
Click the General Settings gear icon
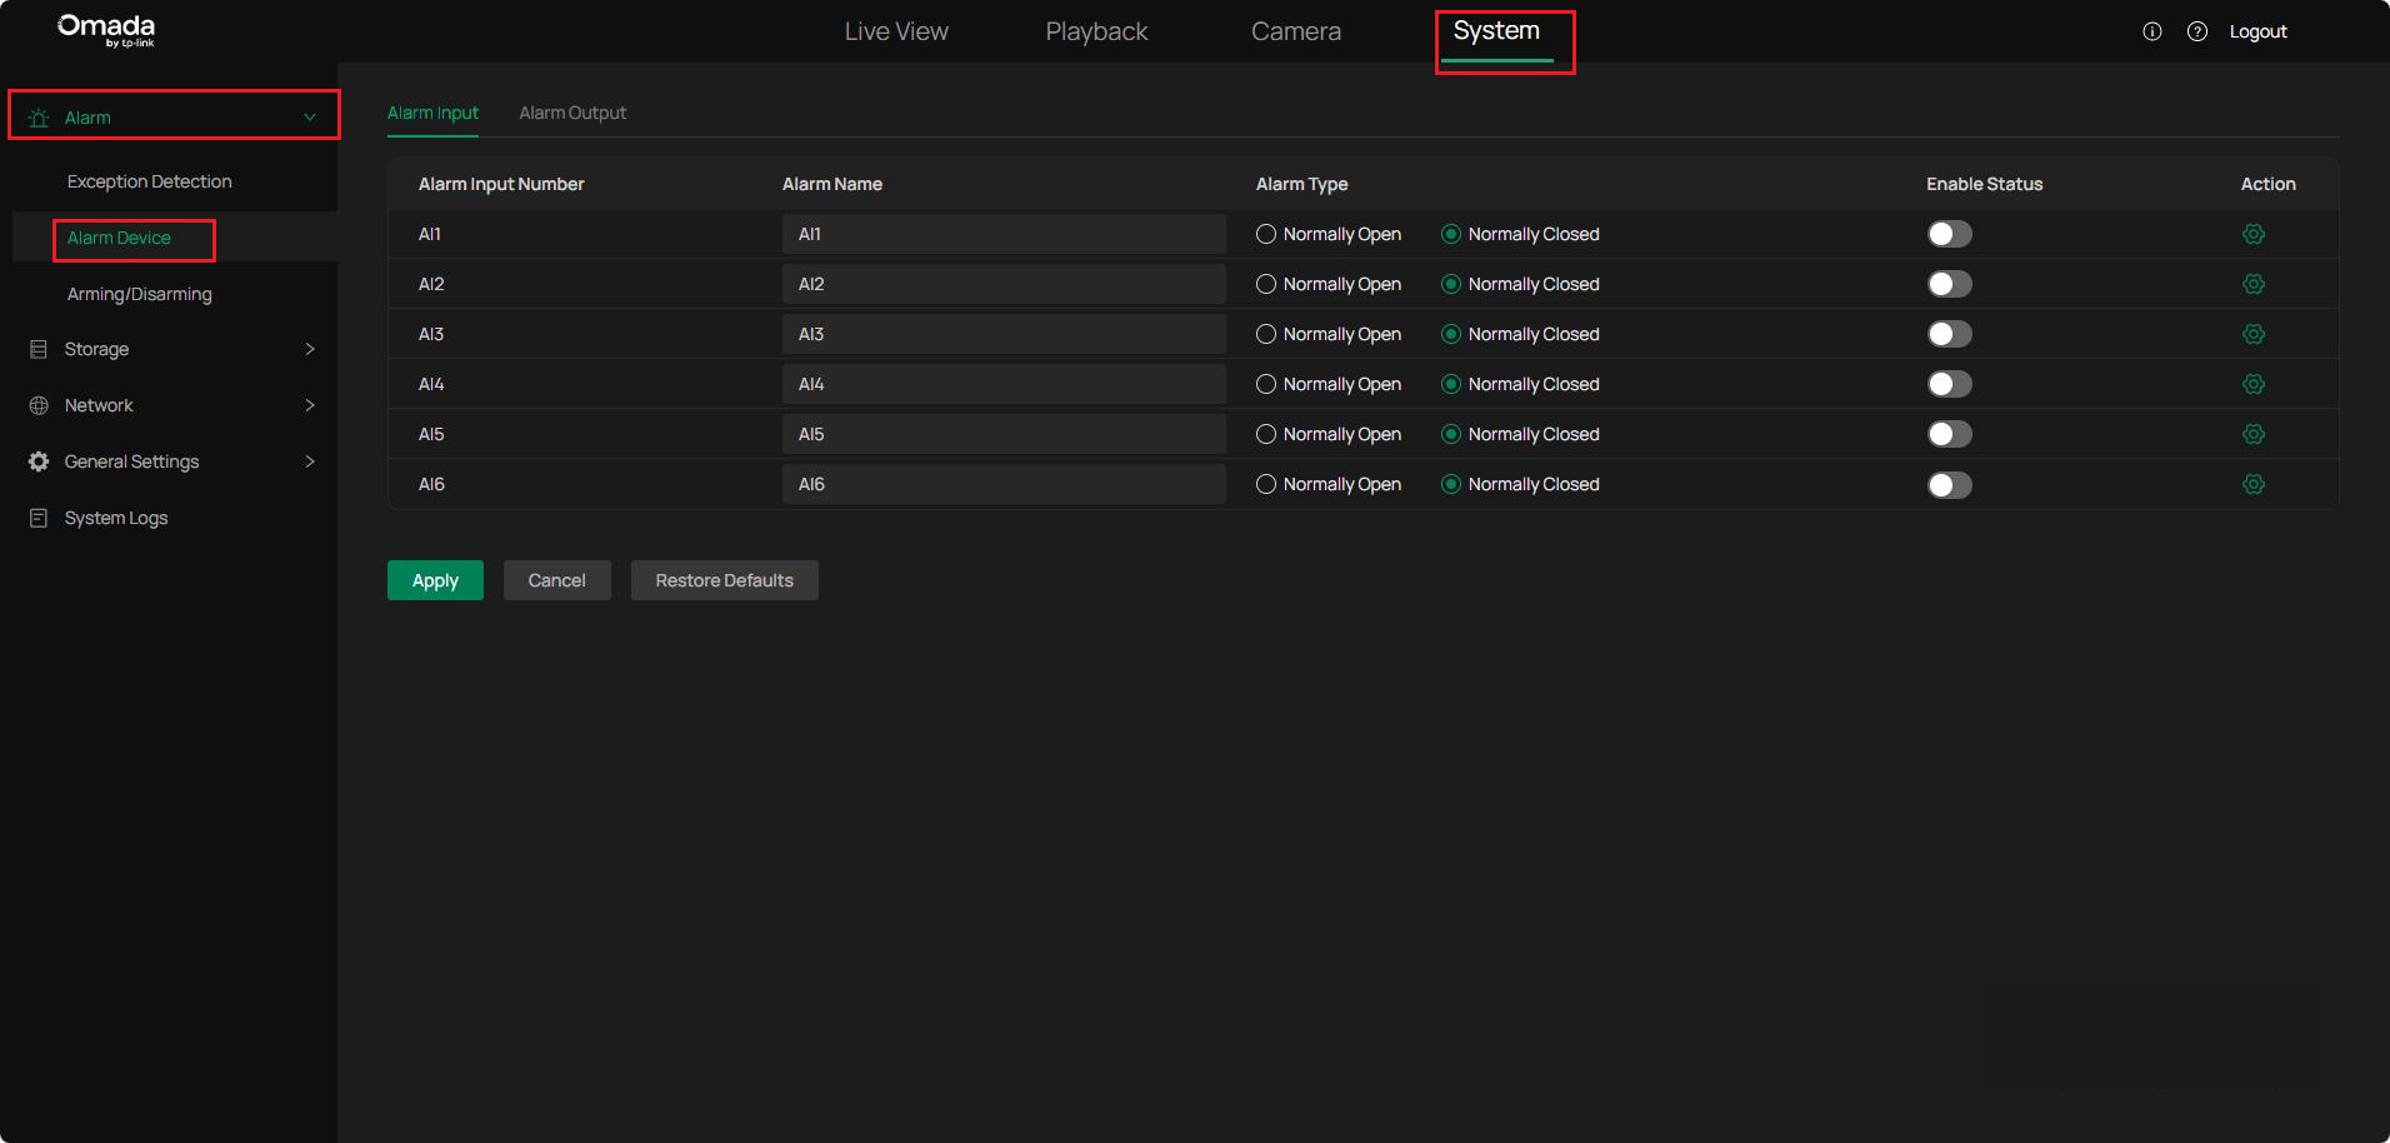[38, 461]
